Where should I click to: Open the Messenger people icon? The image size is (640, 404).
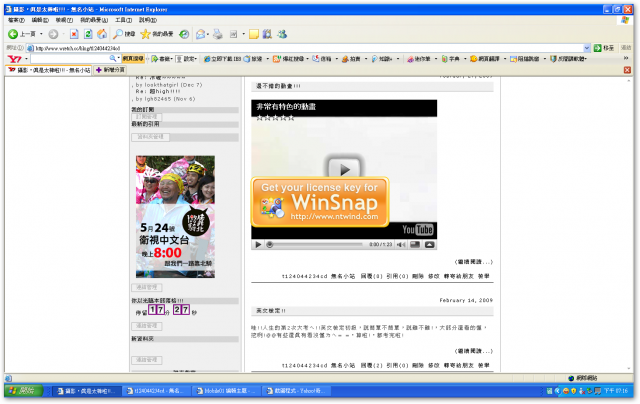point(282,34)
